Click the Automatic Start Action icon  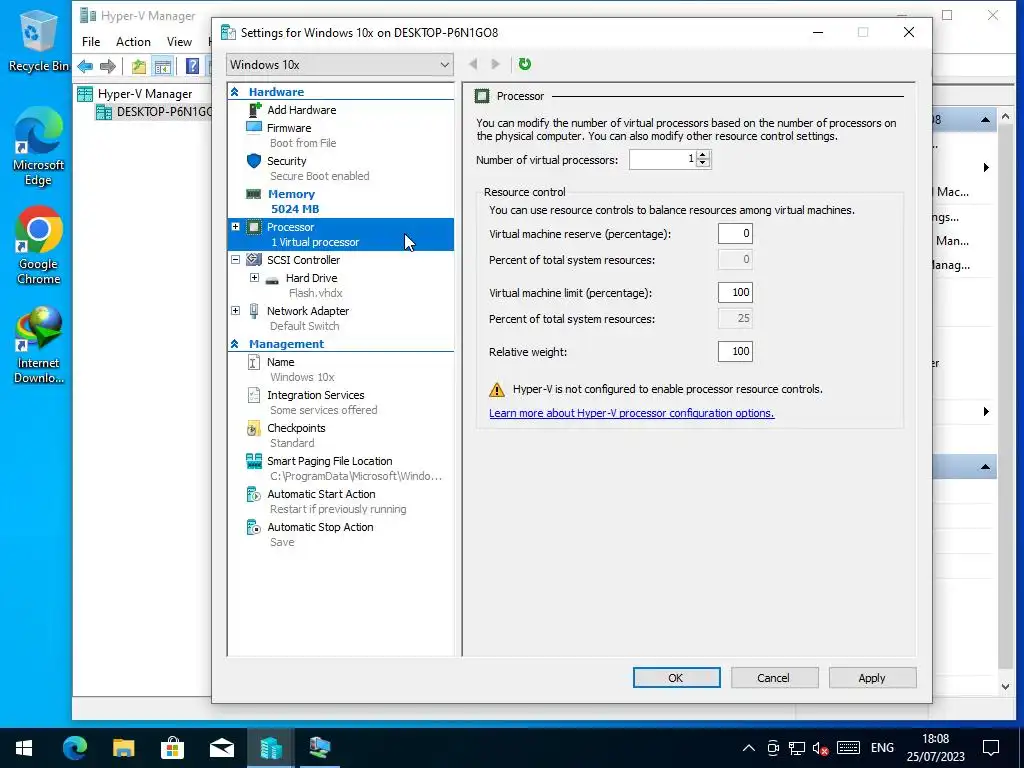point(253,494)
